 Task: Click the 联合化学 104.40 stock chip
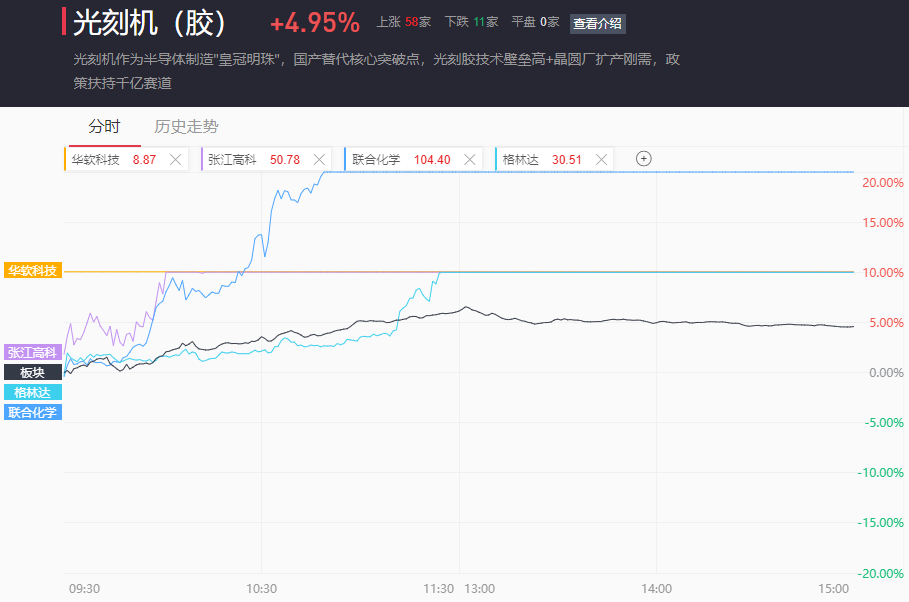click(x=400, y=159)
